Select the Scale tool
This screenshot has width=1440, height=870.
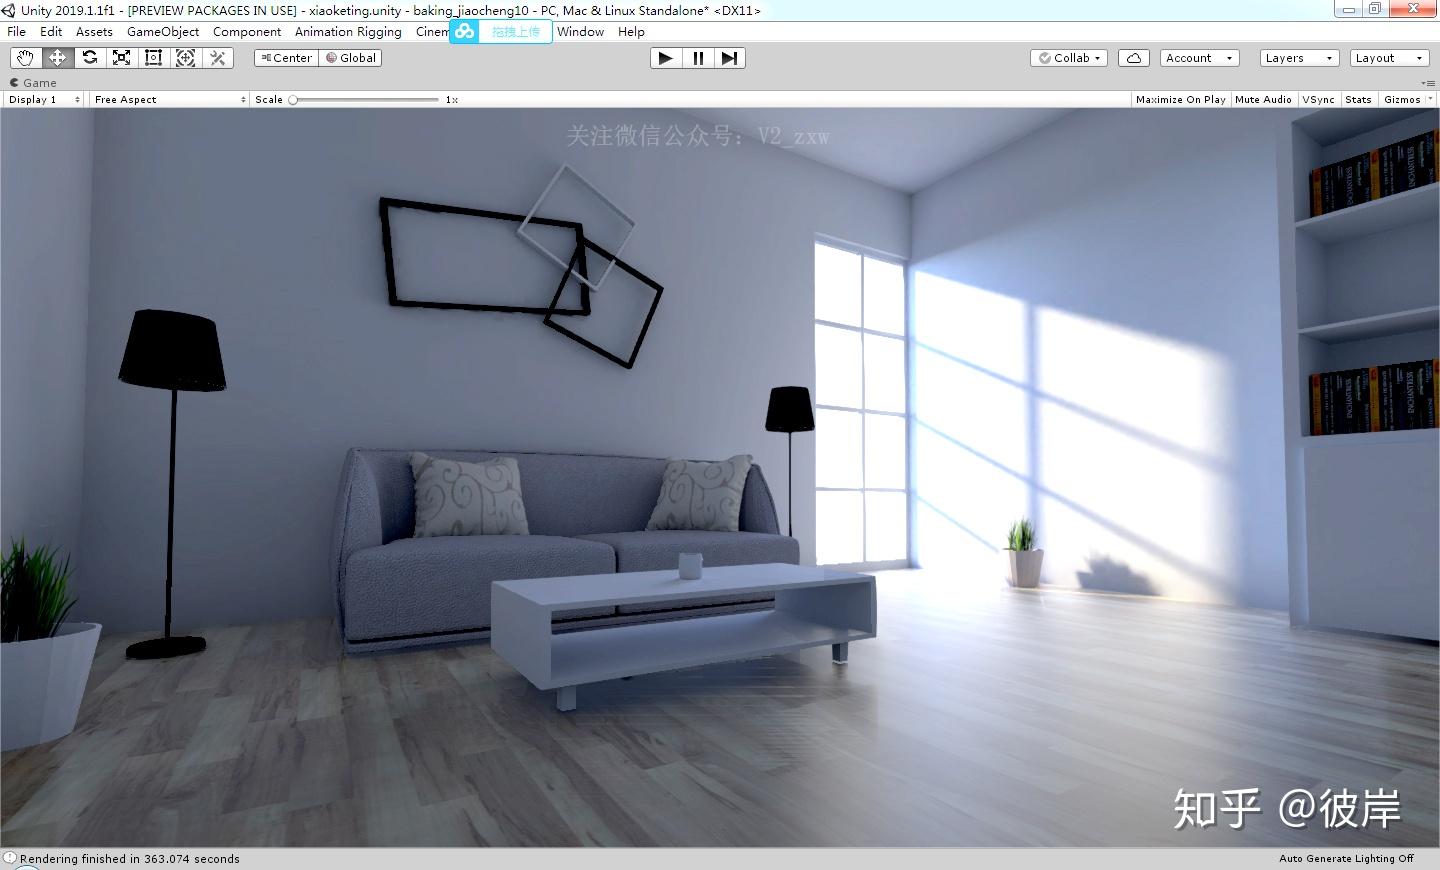tap(121, 58)
